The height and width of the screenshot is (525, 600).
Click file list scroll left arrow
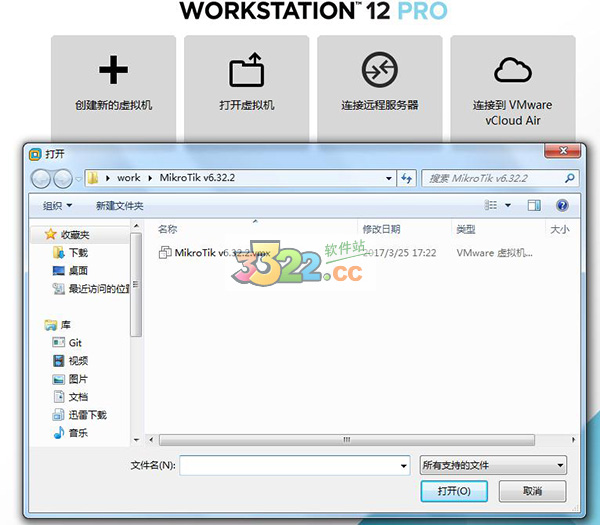(152, 440)
